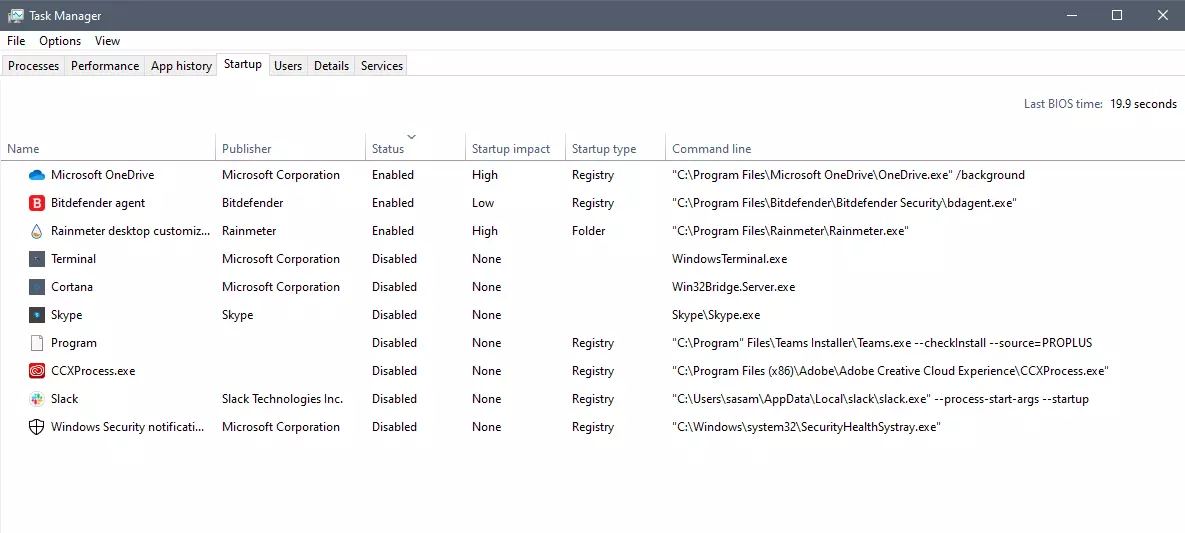Viewport: 1185px width, 533px height.
Task: Click the OneDrive.exe /background command line
Action: point(848,175)
